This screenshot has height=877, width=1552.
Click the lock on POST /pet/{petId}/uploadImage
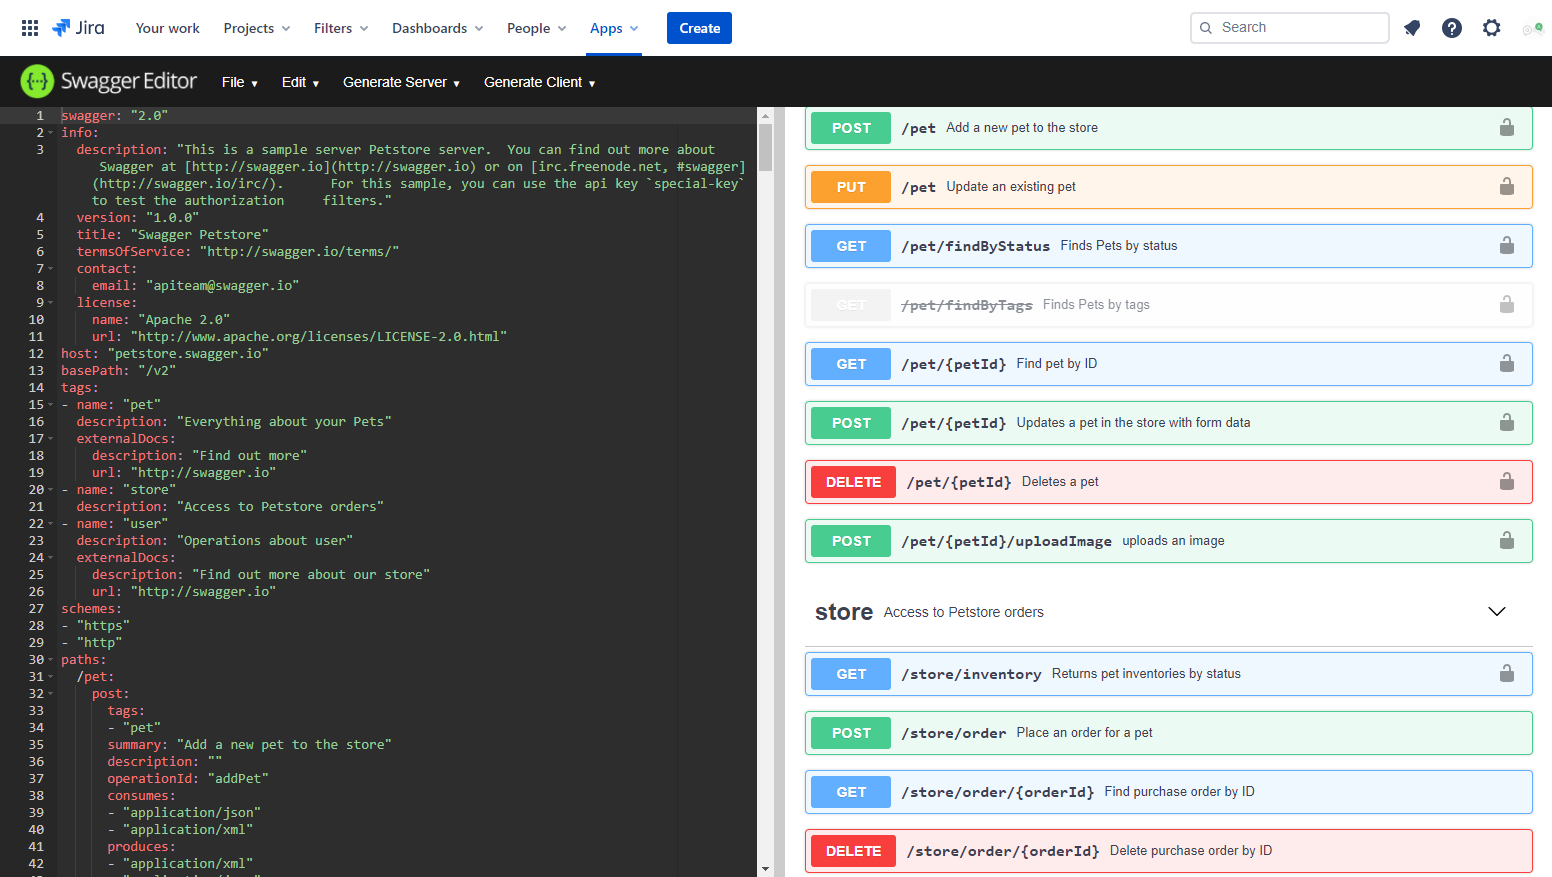(x=1507, y=541)
